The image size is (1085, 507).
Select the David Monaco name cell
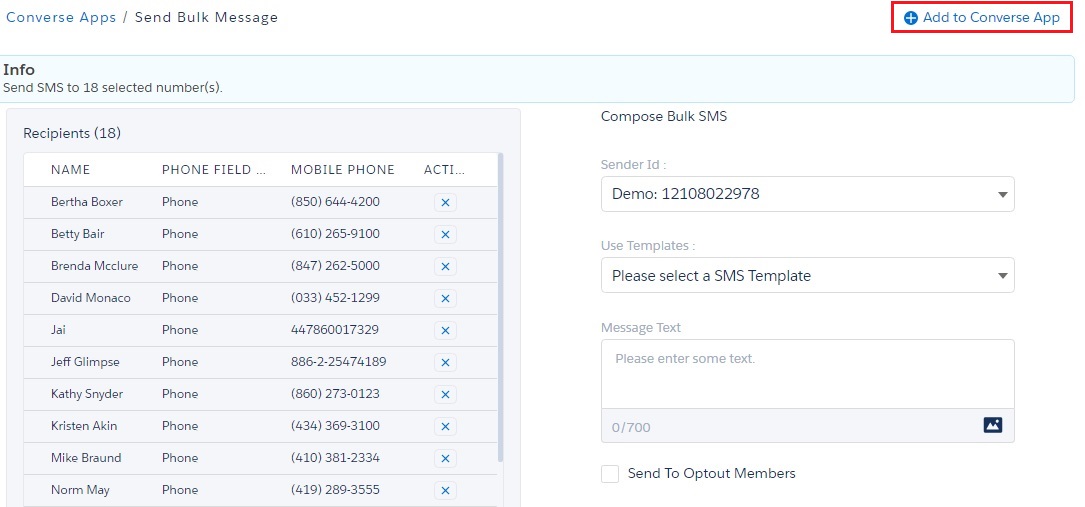[x=91, y=297]
